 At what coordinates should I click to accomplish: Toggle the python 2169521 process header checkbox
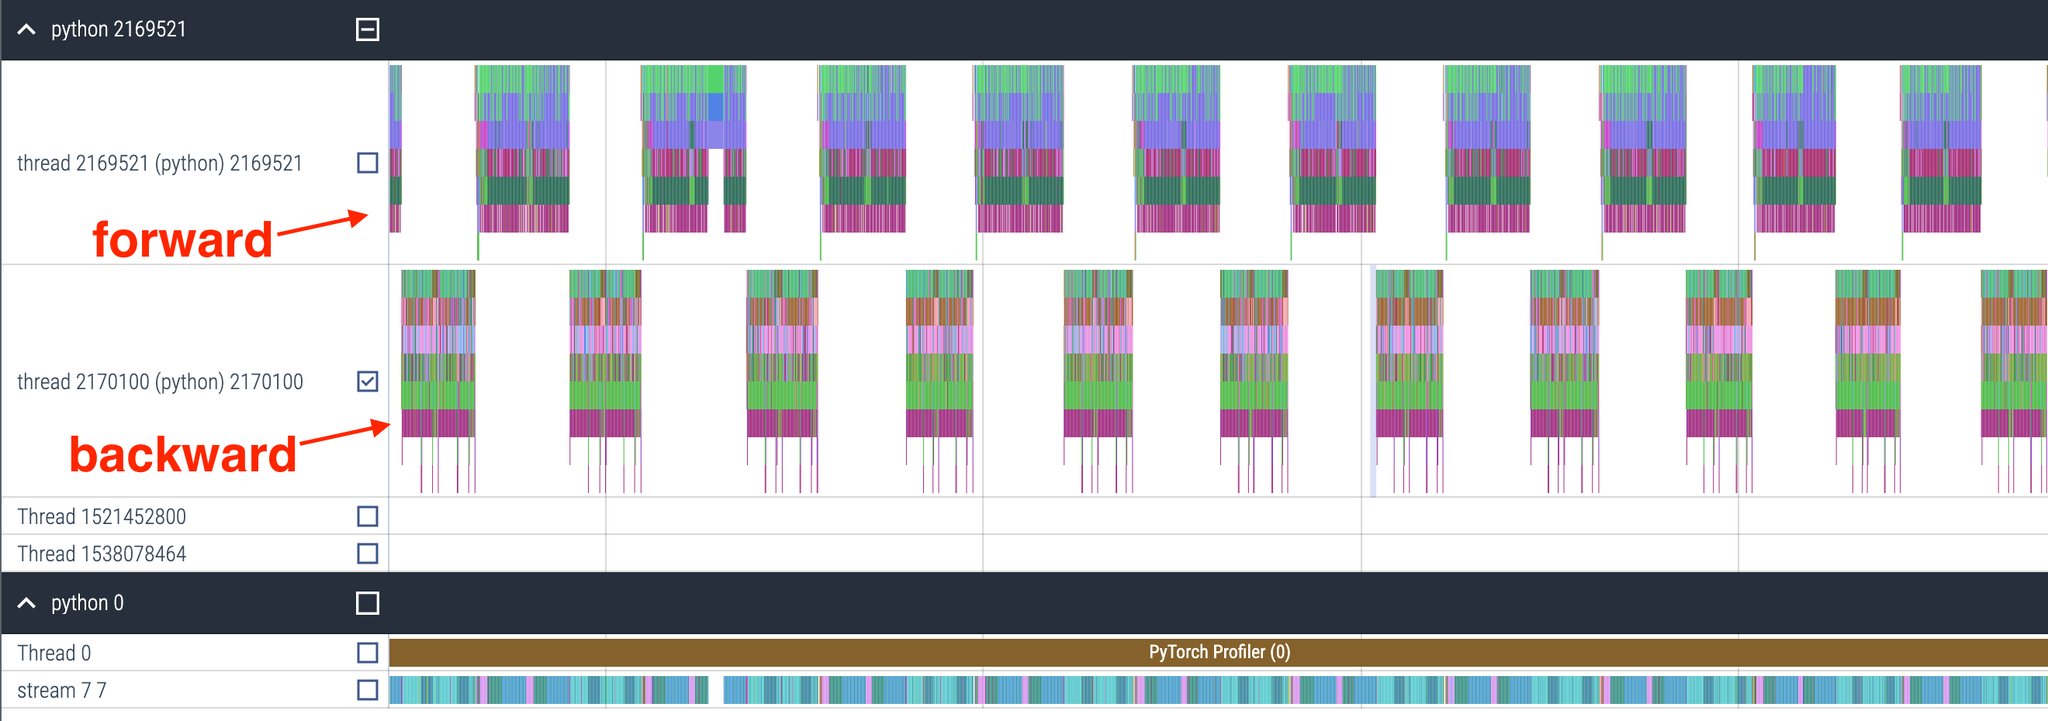coord(367,30)
